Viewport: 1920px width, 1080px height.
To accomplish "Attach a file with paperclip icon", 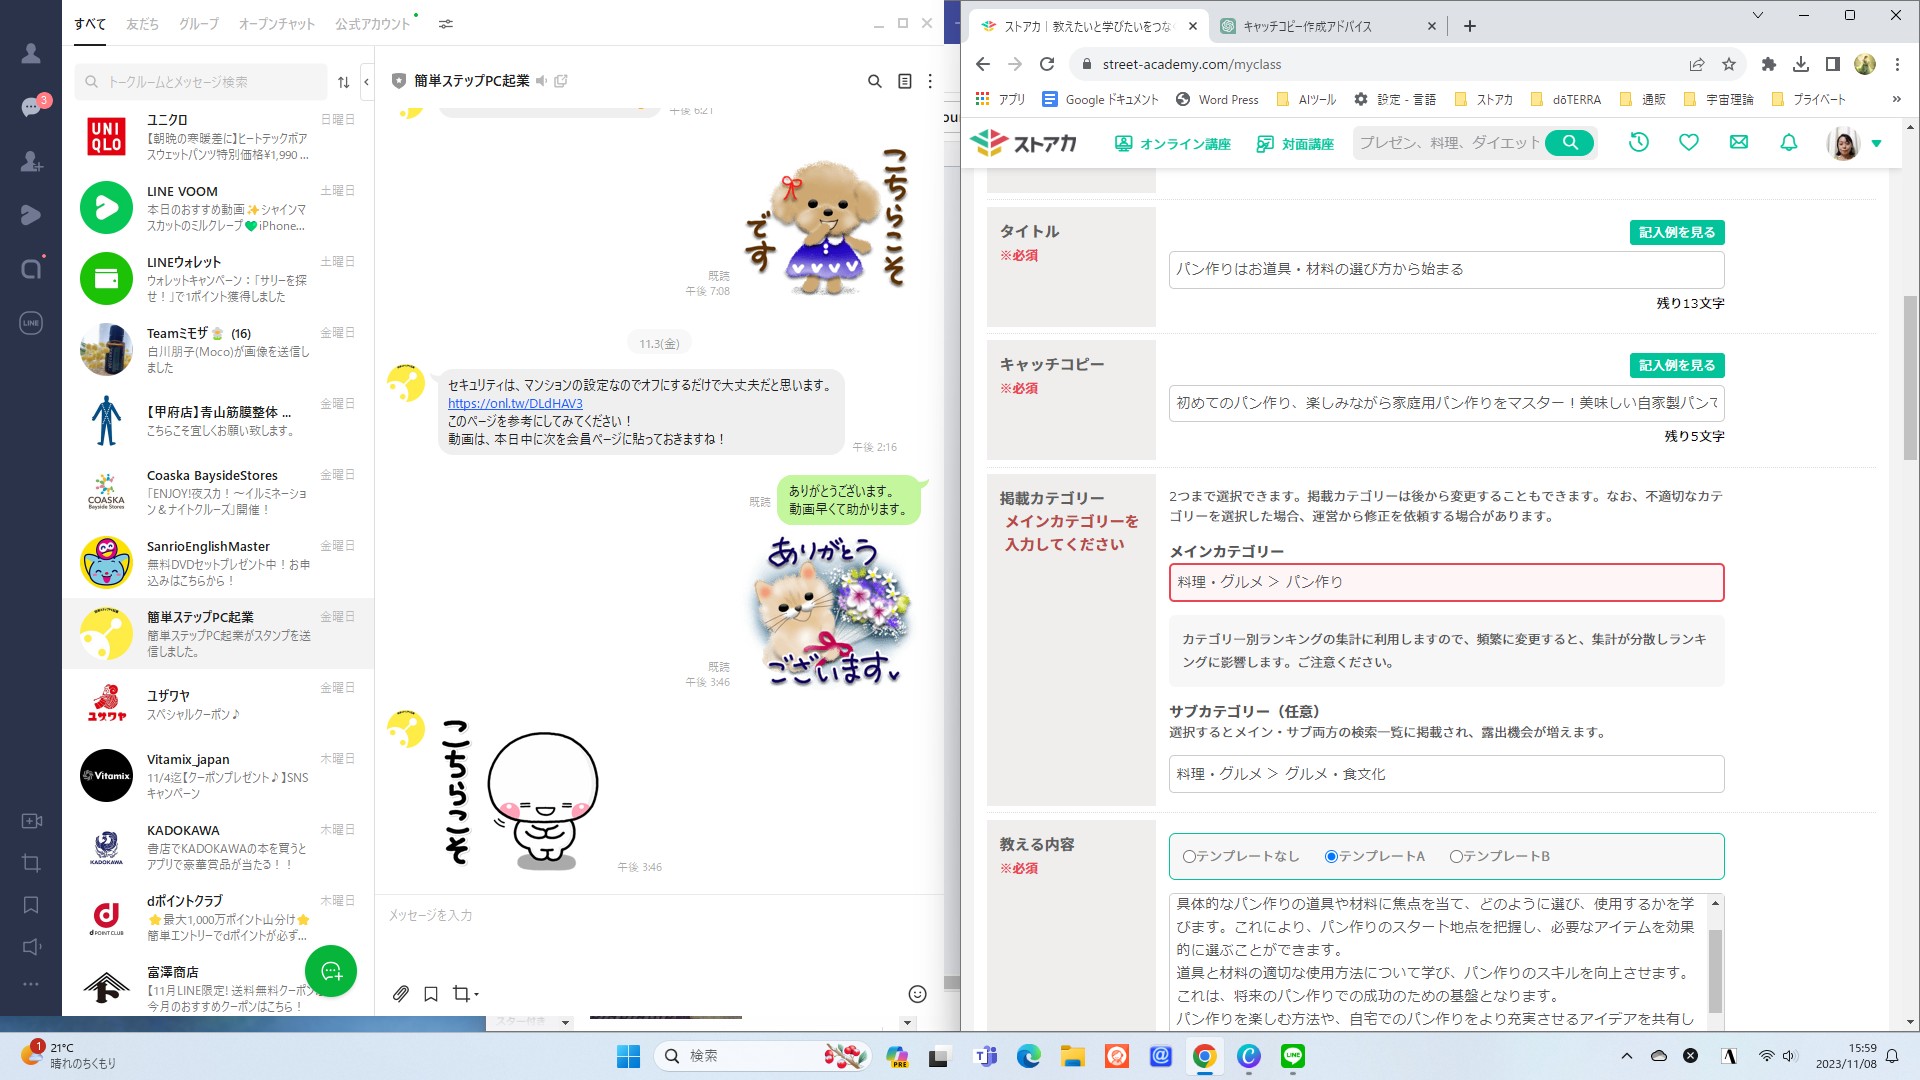I will point(400,994).
